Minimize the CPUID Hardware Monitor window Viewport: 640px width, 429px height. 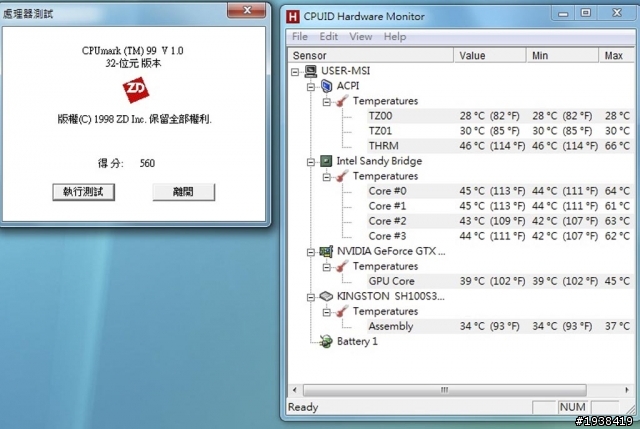coord(563,13)
